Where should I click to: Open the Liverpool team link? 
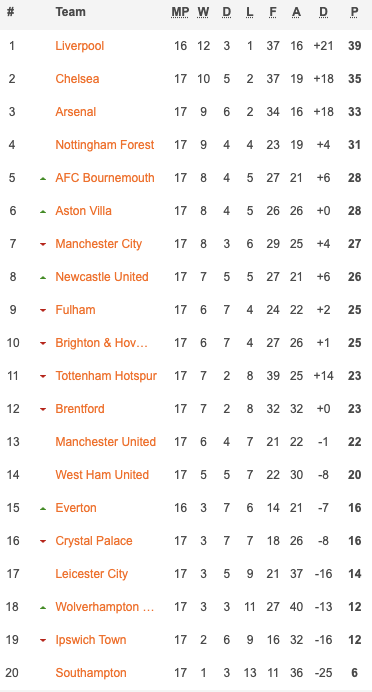80,46
